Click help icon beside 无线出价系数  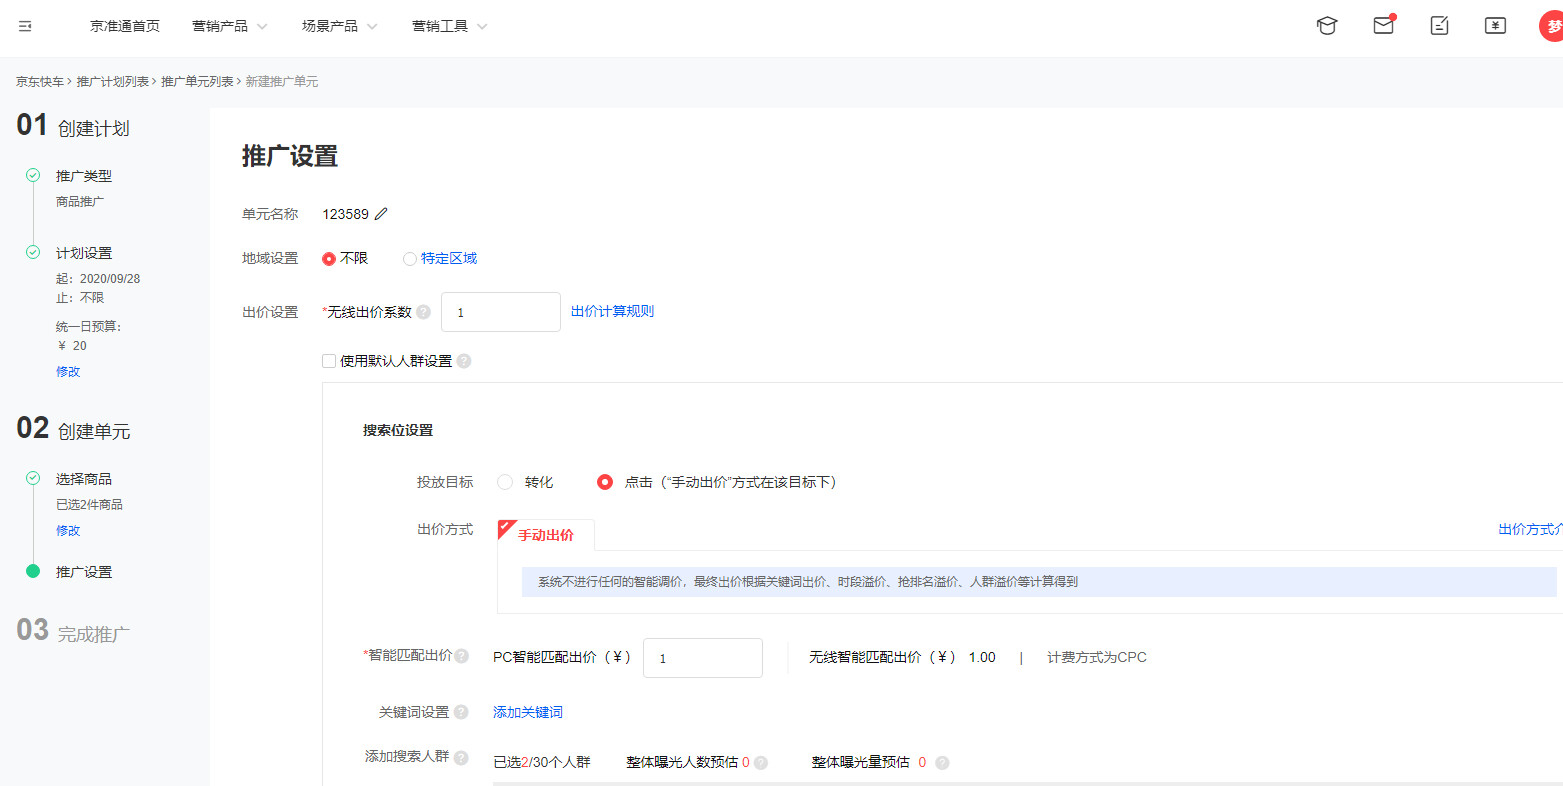coord(424,312)
